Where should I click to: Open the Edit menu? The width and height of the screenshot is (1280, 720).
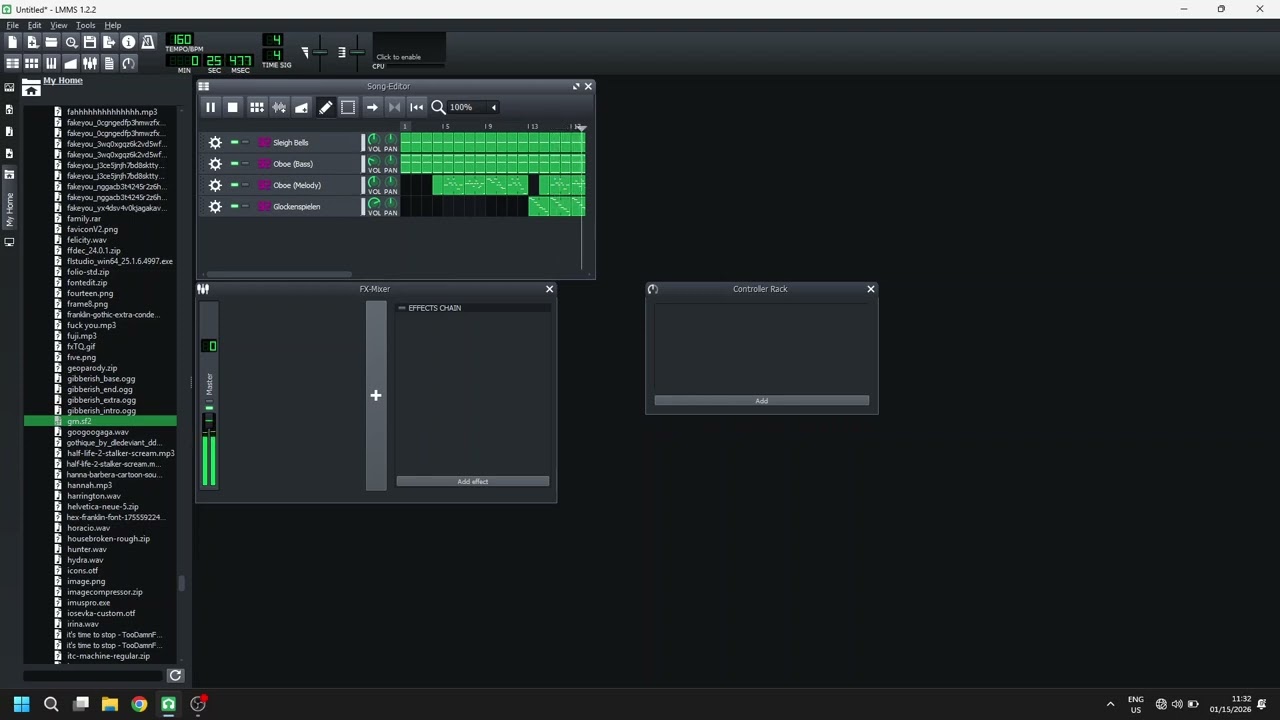(35, 25)
